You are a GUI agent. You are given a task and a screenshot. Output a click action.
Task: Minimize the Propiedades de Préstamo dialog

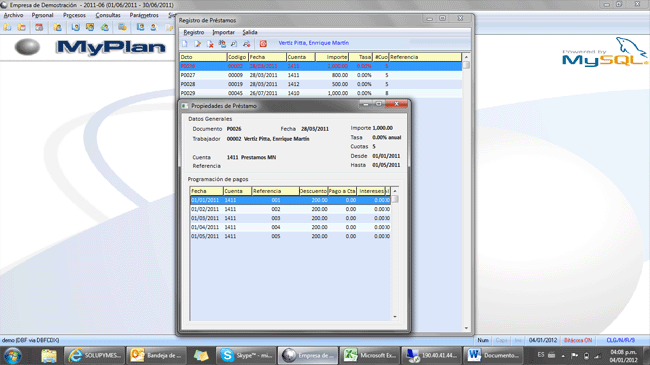click(366, 104)
